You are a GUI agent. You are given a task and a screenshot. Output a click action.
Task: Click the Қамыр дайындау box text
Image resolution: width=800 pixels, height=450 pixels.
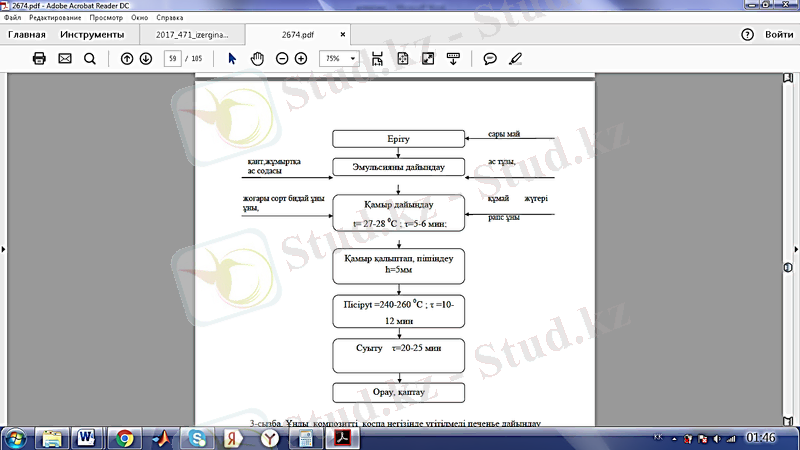398,204
